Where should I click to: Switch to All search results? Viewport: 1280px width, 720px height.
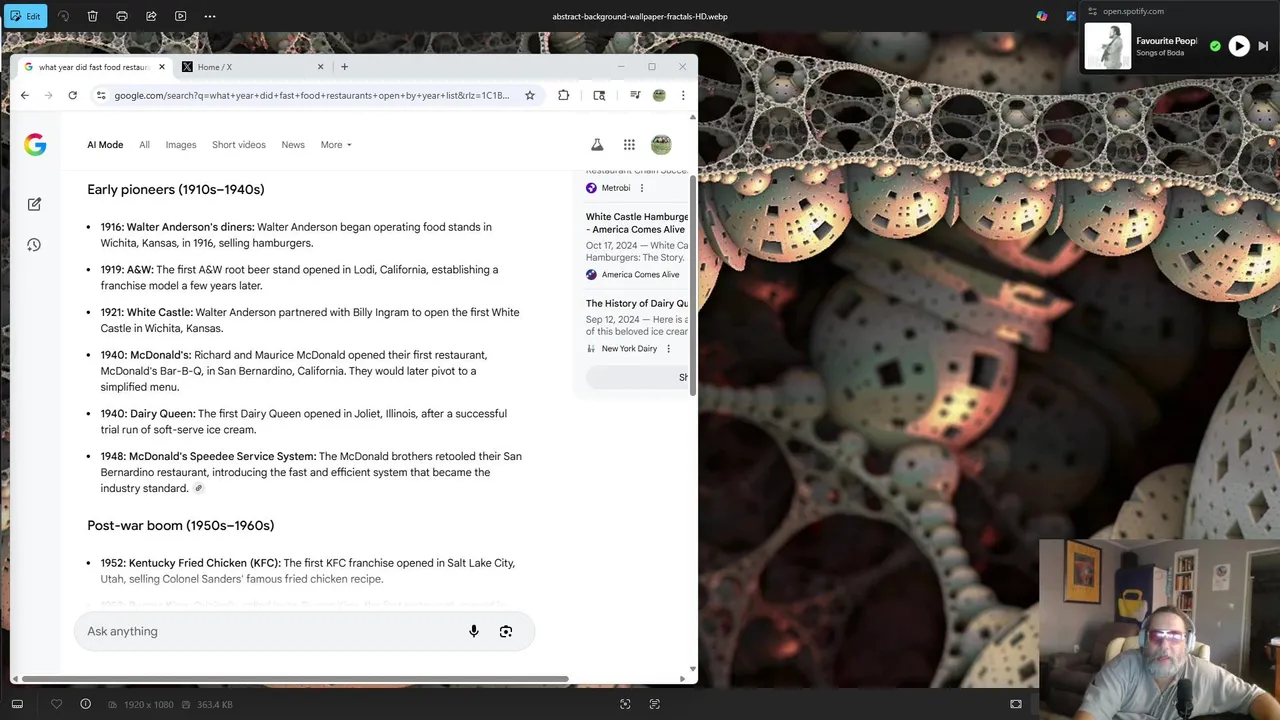[x=144, y=145]
